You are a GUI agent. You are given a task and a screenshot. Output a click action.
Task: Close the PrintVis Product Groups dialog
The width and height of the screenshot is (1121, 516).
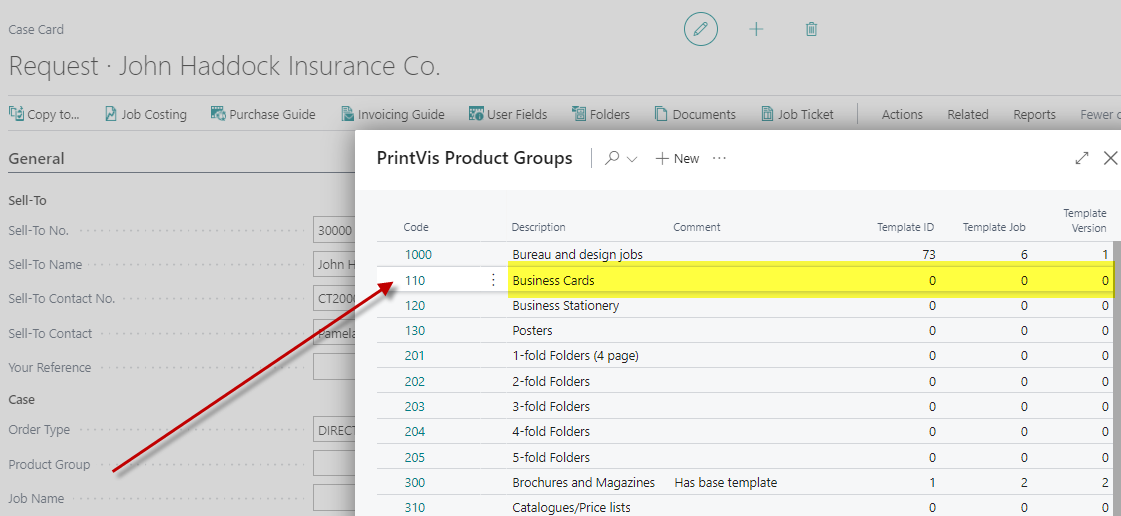click(1110, 158)
